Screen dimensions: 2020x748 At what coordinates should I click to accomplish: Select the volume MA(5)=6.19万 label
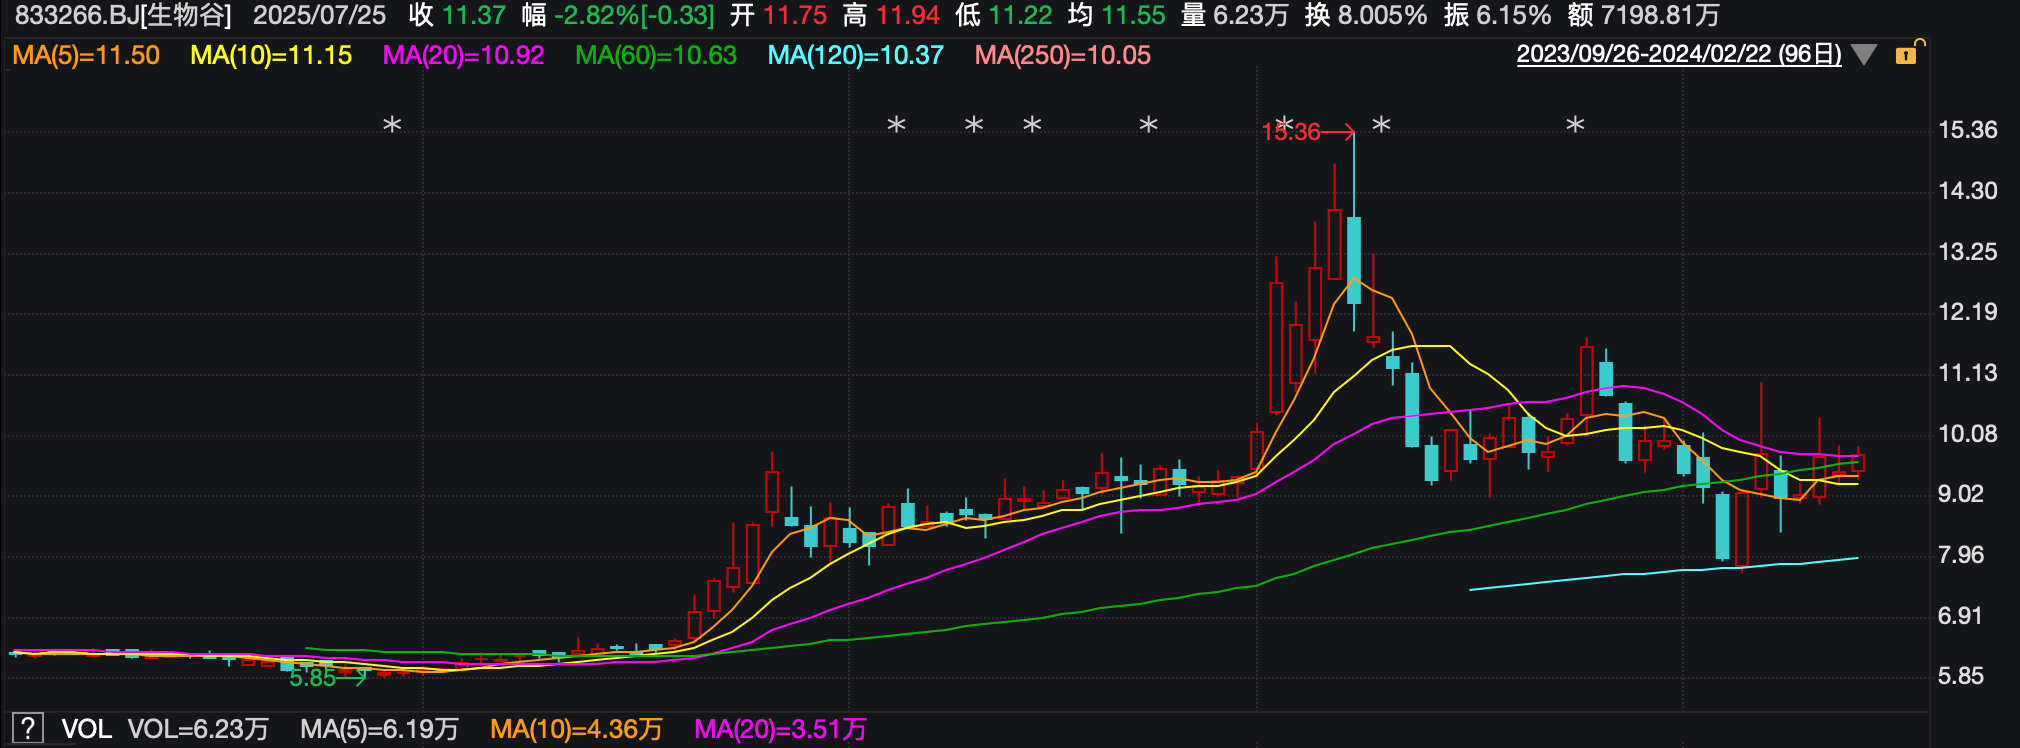click(380, 729)
